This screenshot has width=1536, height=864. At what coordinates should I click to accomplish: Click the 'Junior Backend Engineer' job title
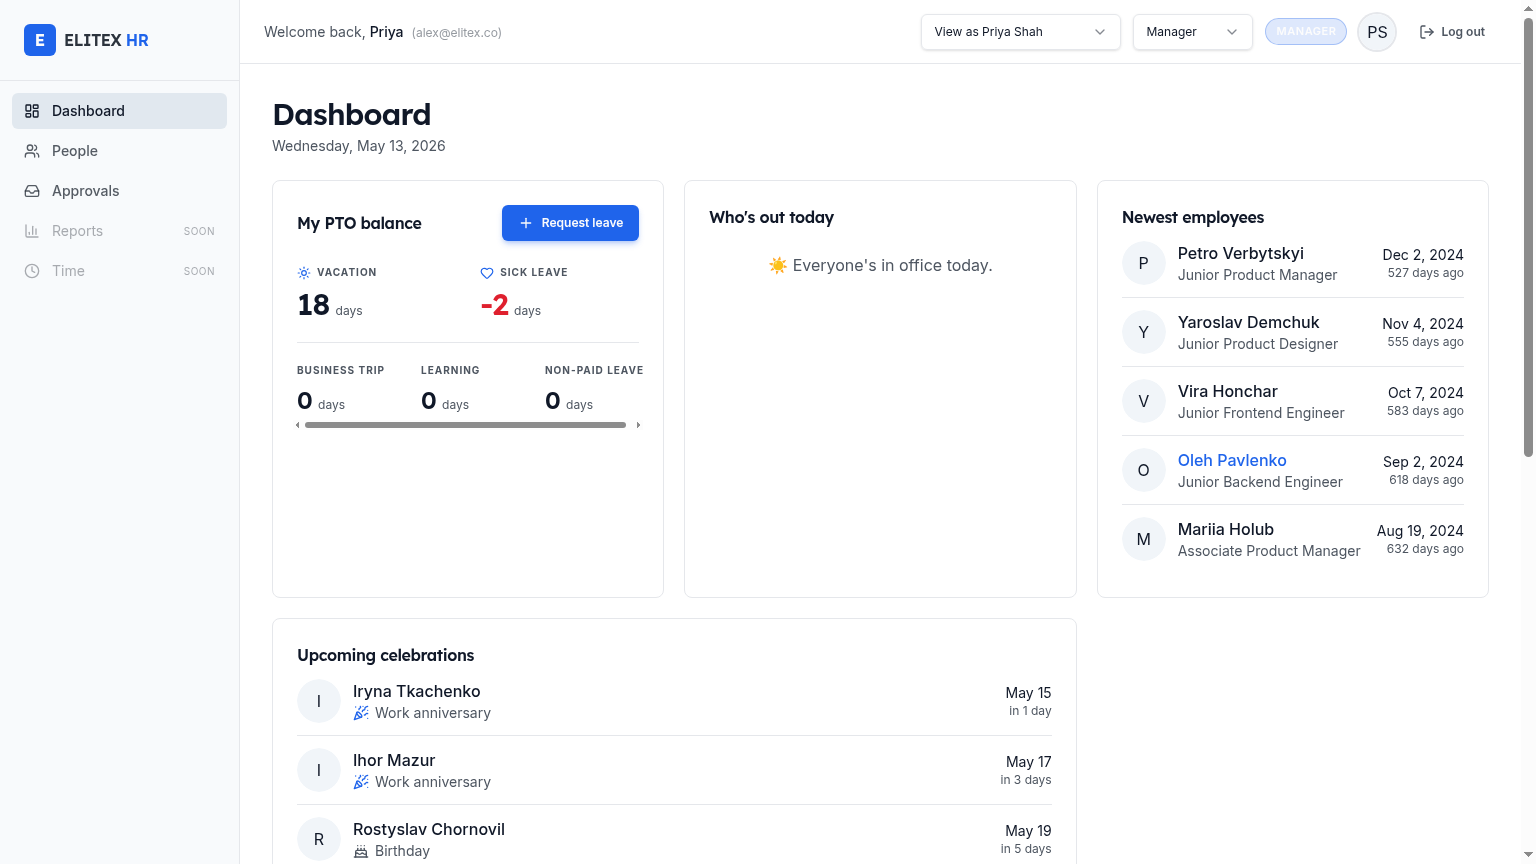tap(1260, 482)
